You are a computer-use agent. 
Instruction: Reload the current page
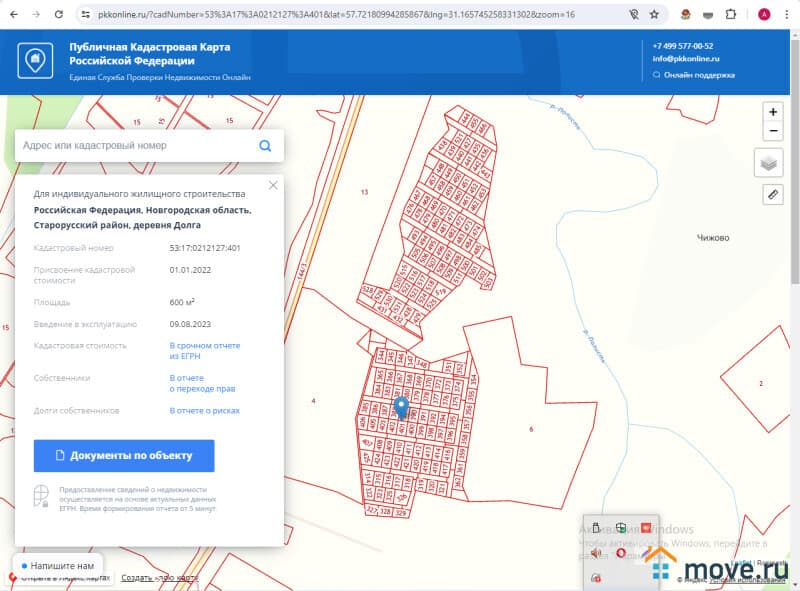tap(59, 15)
